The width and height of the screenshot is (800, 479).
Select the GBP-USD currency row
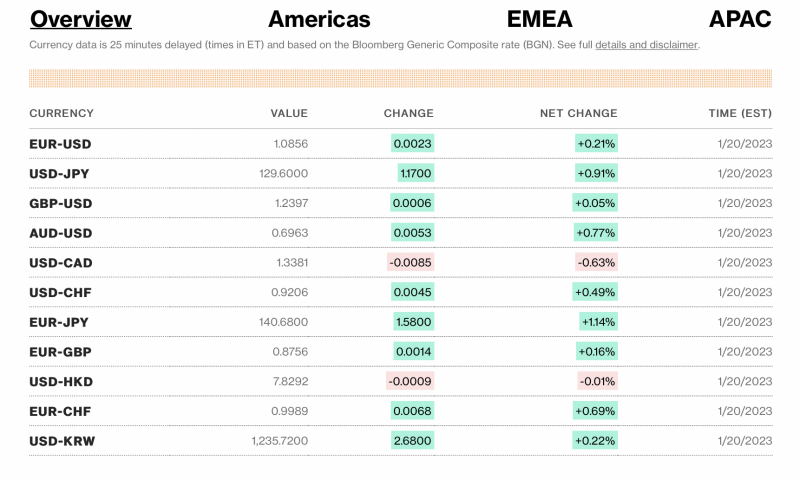[x=60, y=203]
